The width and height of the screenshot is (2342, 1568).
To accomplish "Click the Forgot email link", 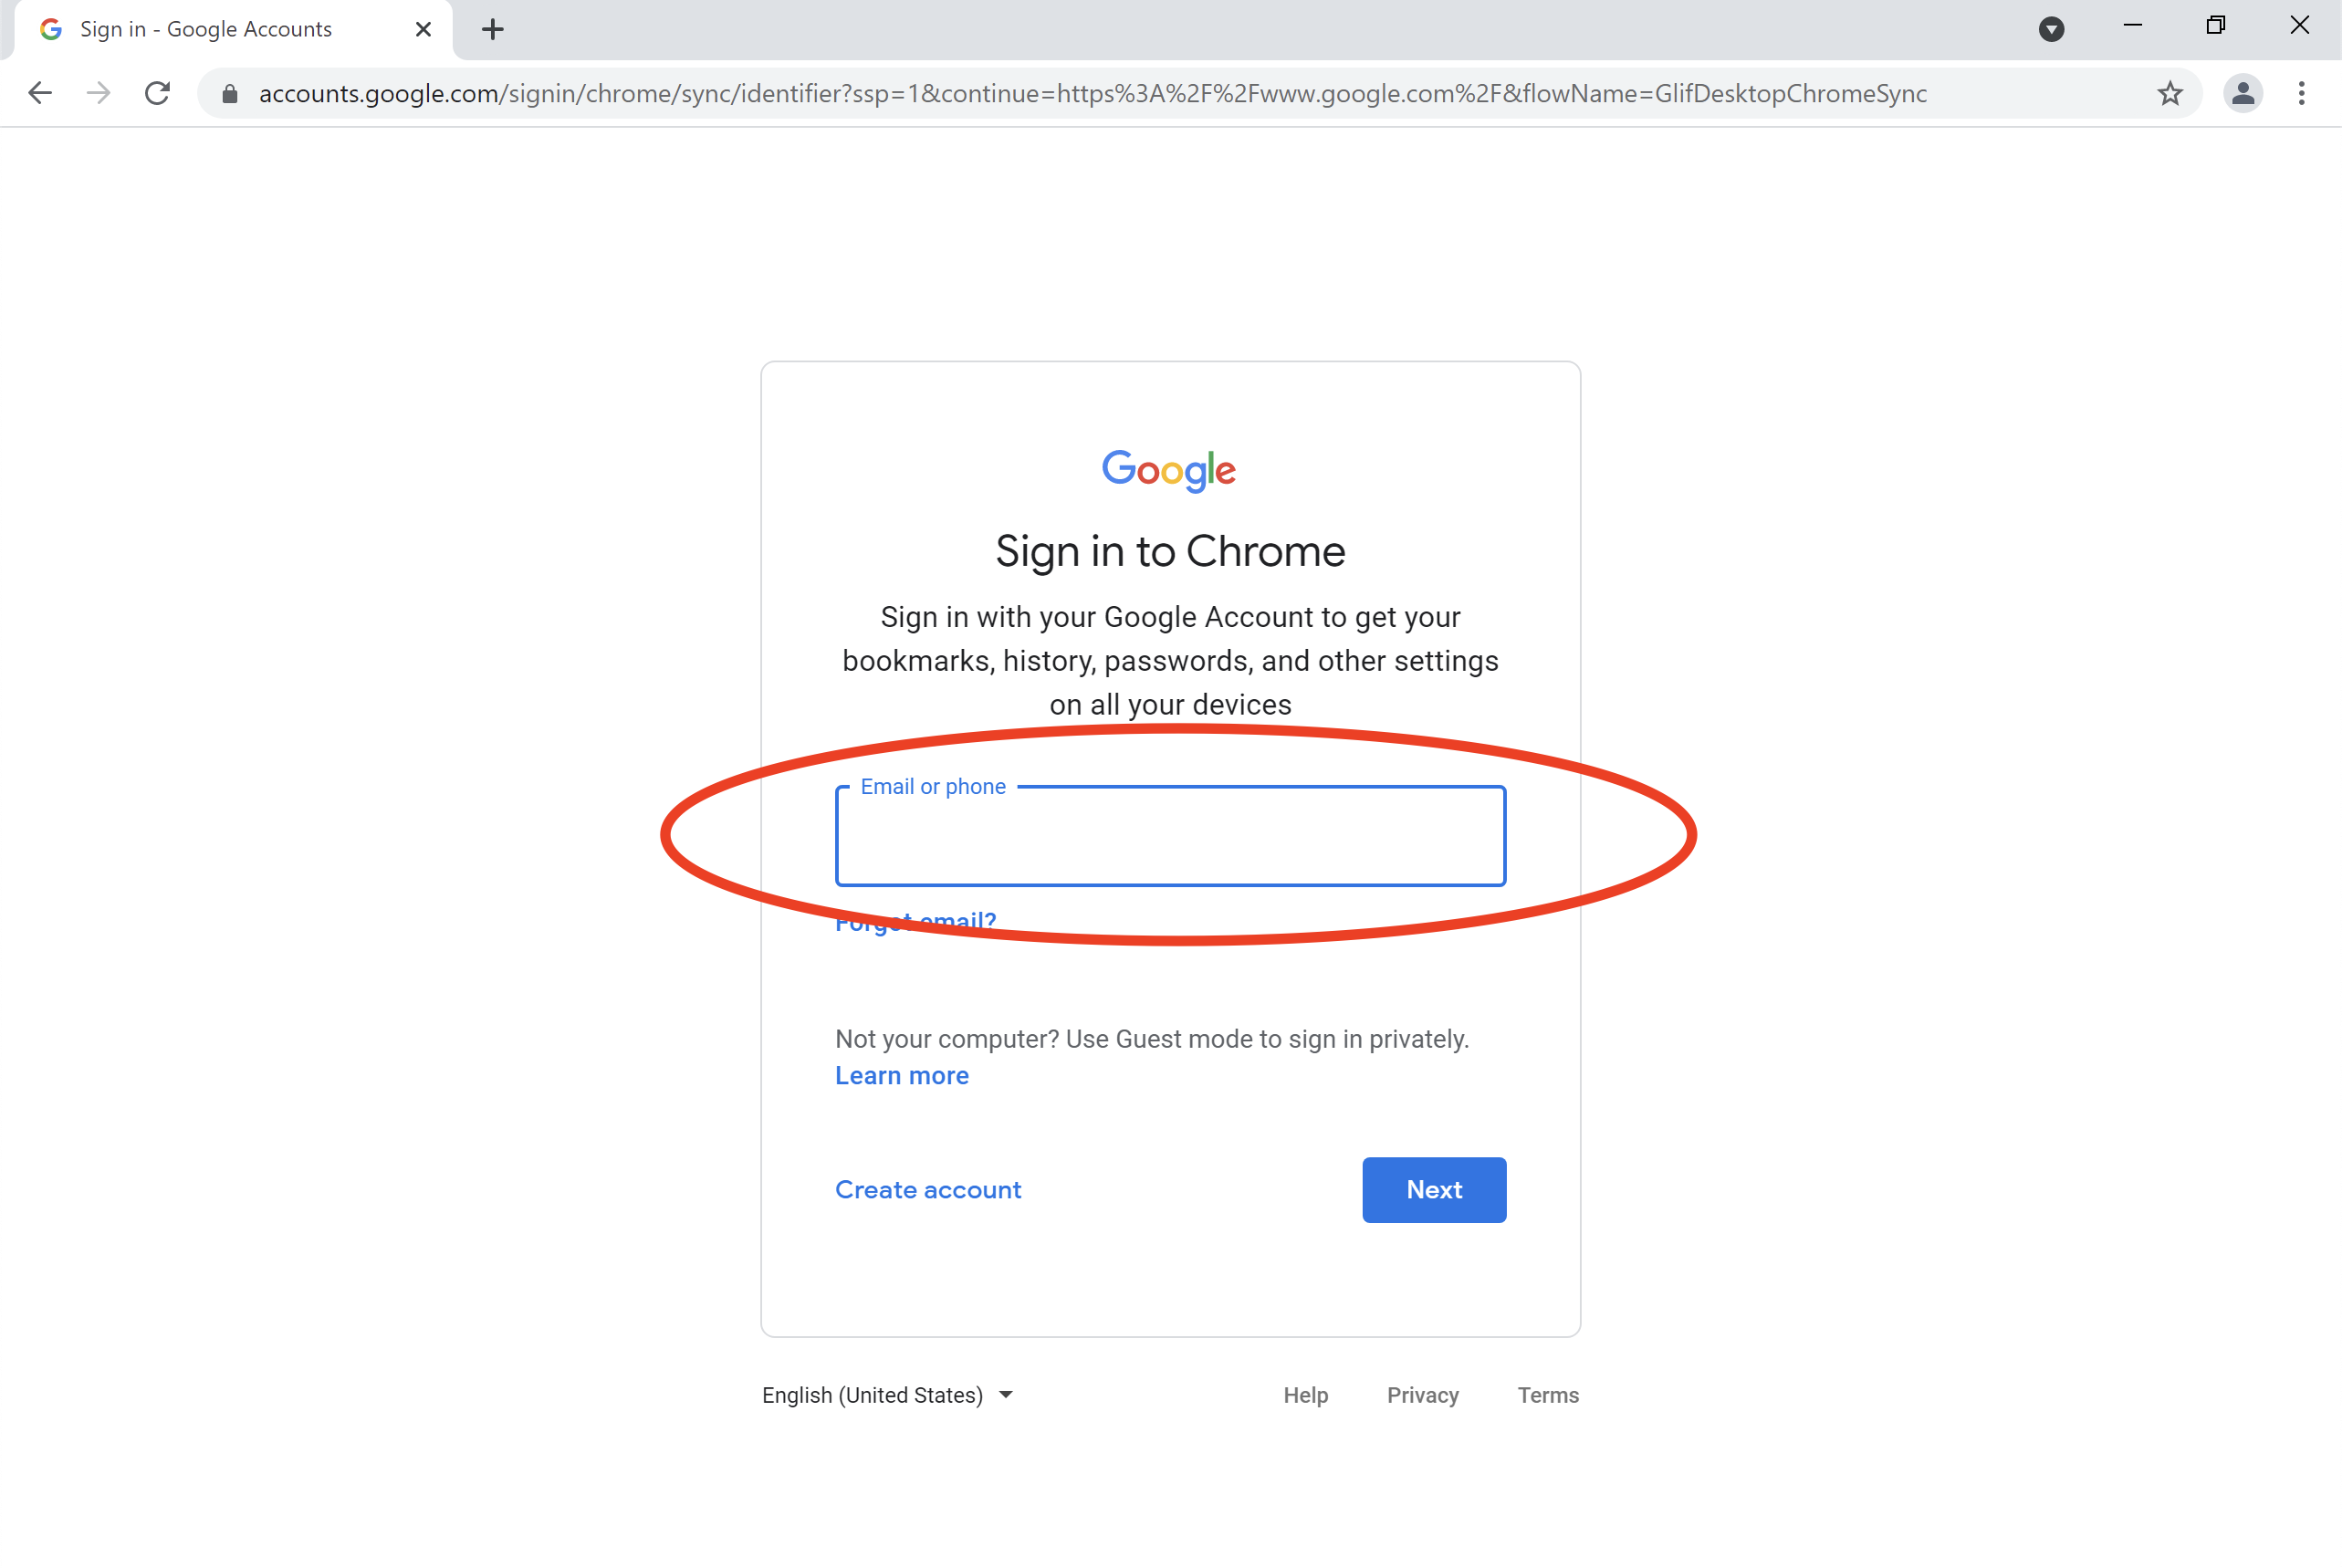I will click(x=915, y=921).
